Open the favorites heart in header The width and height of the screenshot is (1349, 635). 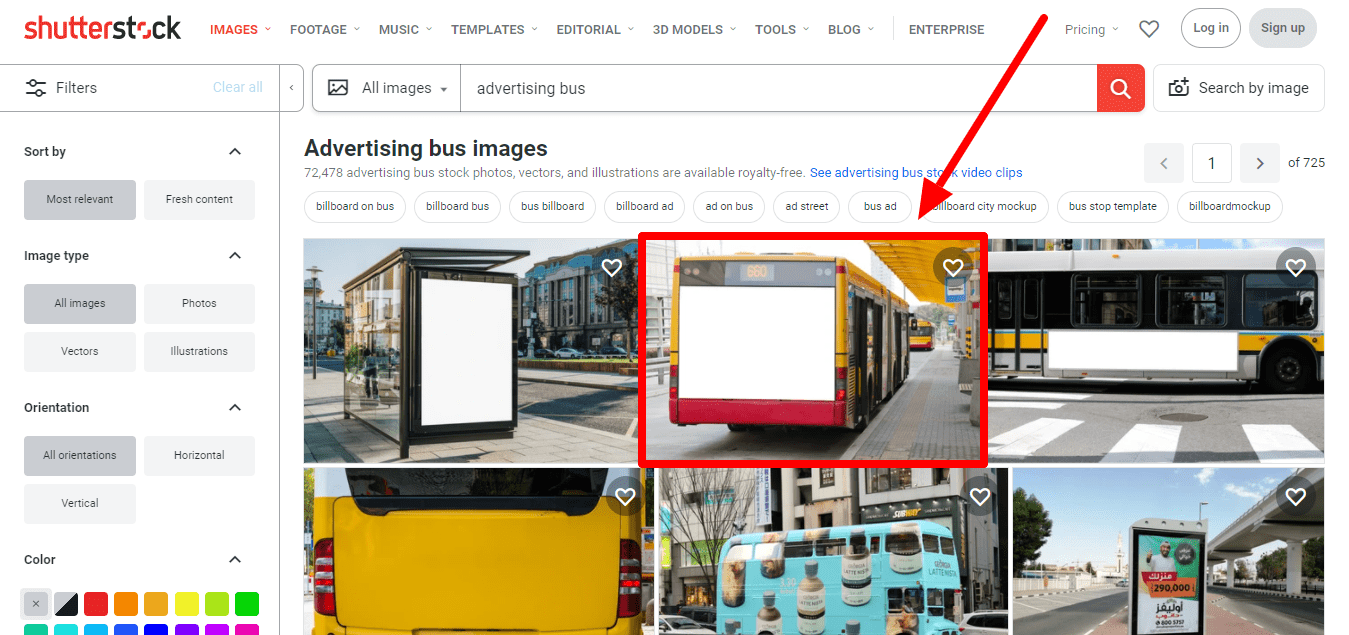click(1149, 29)
